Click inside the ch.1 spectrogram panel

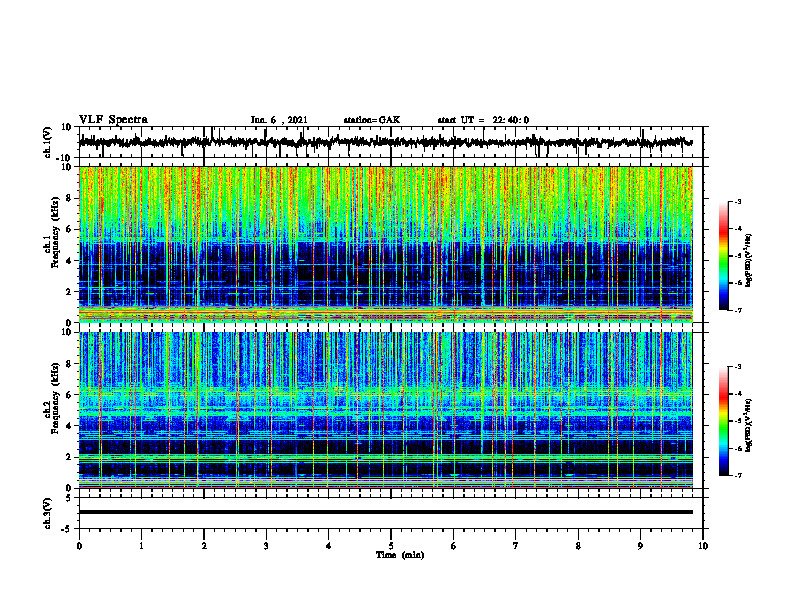click(385, 244)
